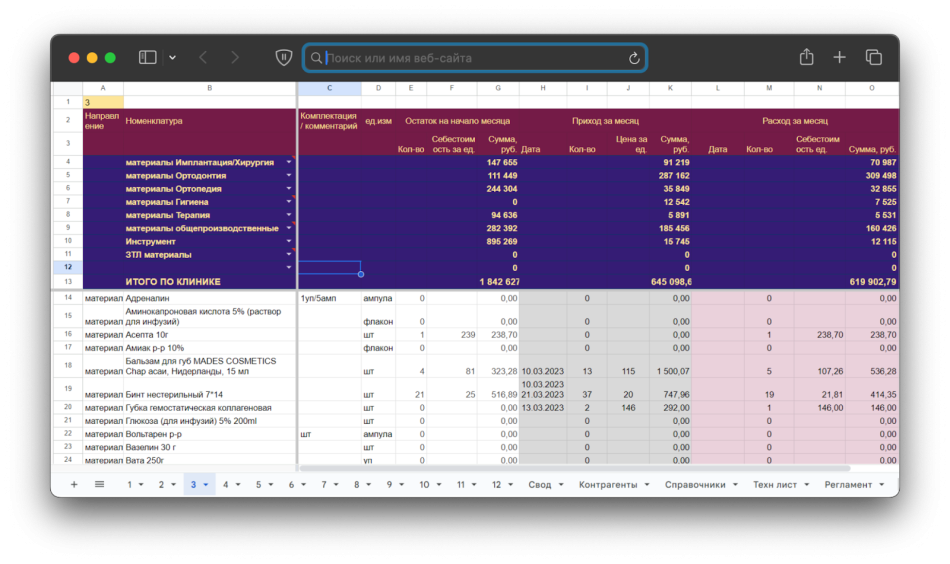Expand dropdown for материалы общепроизводственные
Image resolution: width=950 pixels, height=564 pixels.
(289, 228)
